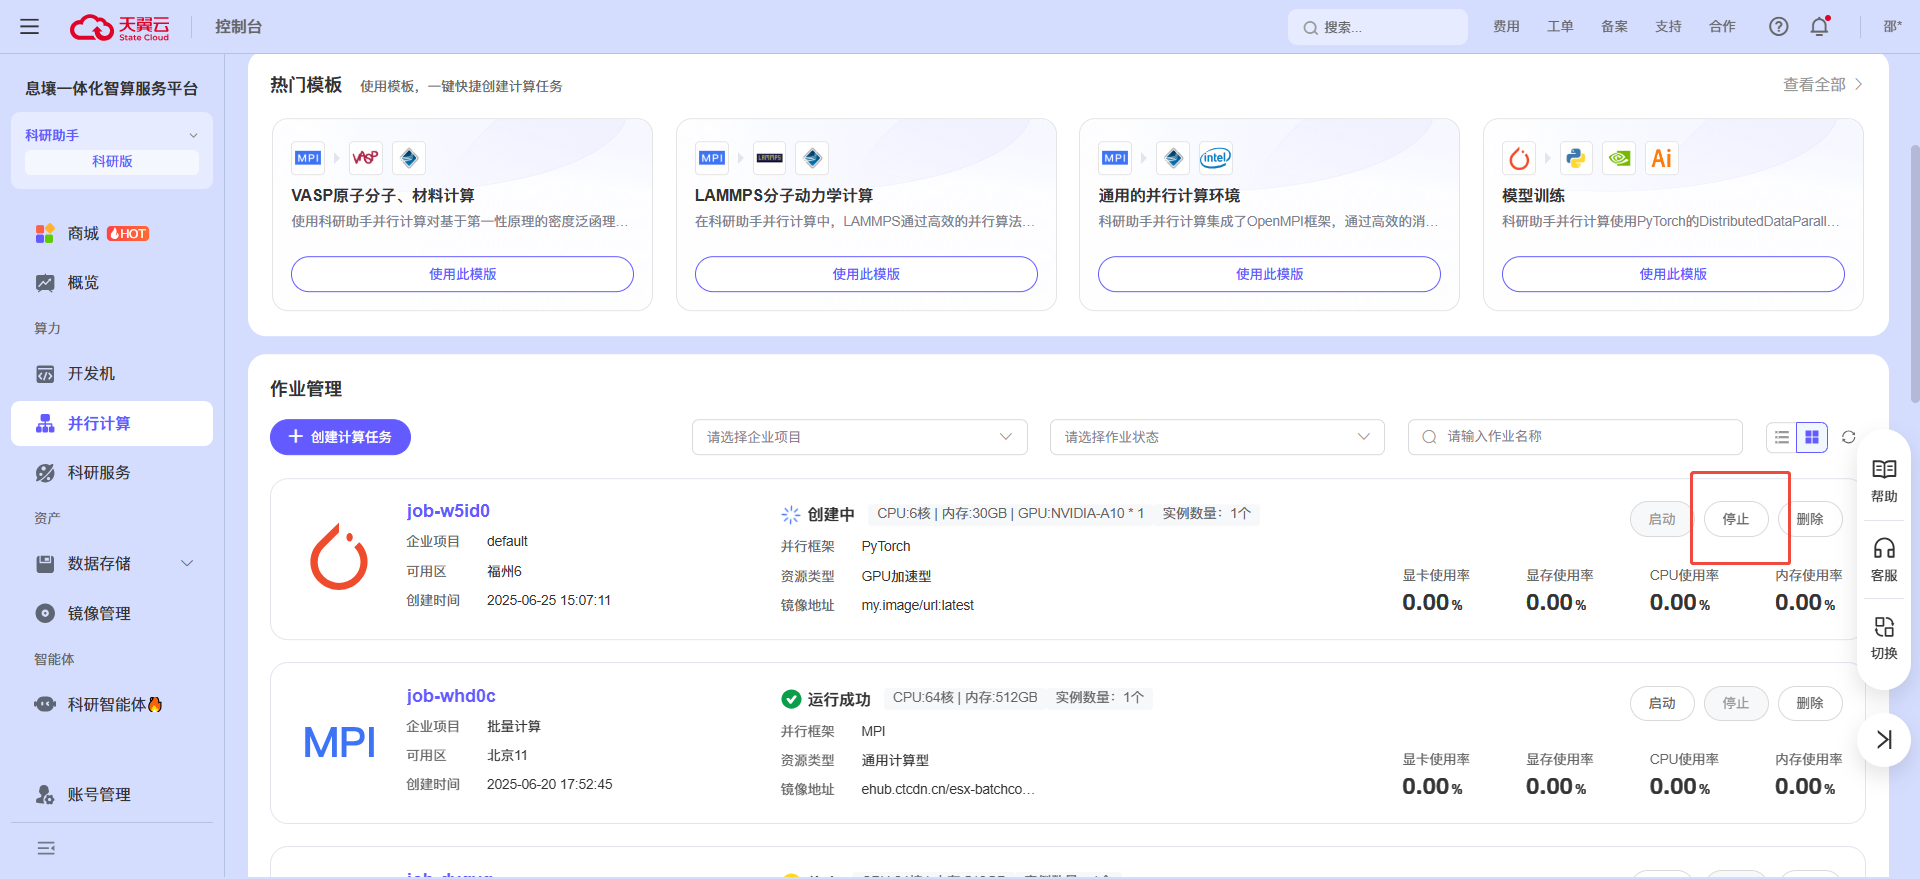
Task: Collapse the right floating toolbar arrow
Action: click(x=1884, y=740)
